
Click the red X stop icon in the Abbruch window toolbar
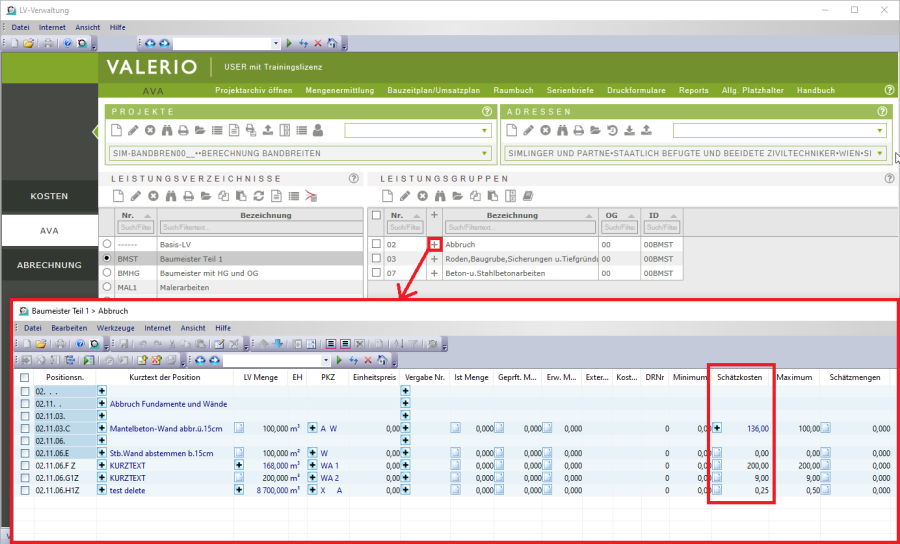(x=368, y=360)
